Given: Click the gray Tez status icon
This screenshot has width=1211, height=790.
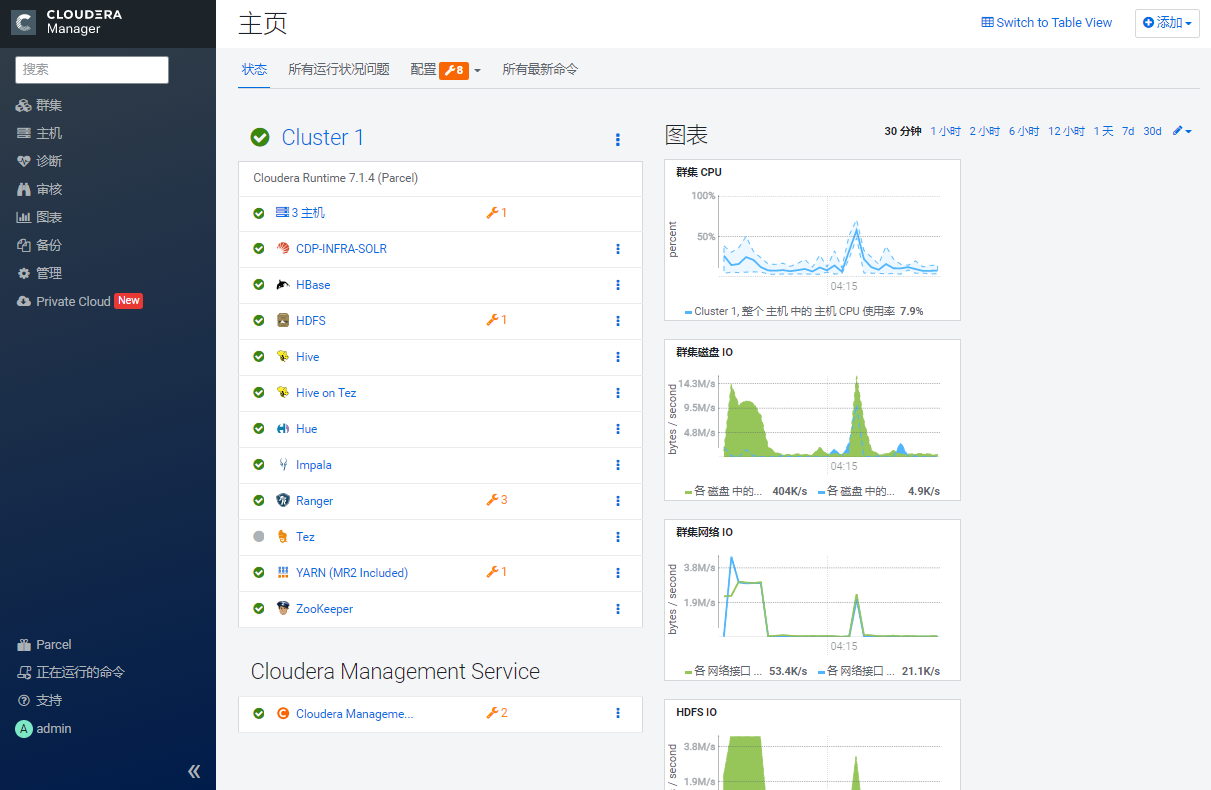Looking at the screenshot, I should click(259, 537).
